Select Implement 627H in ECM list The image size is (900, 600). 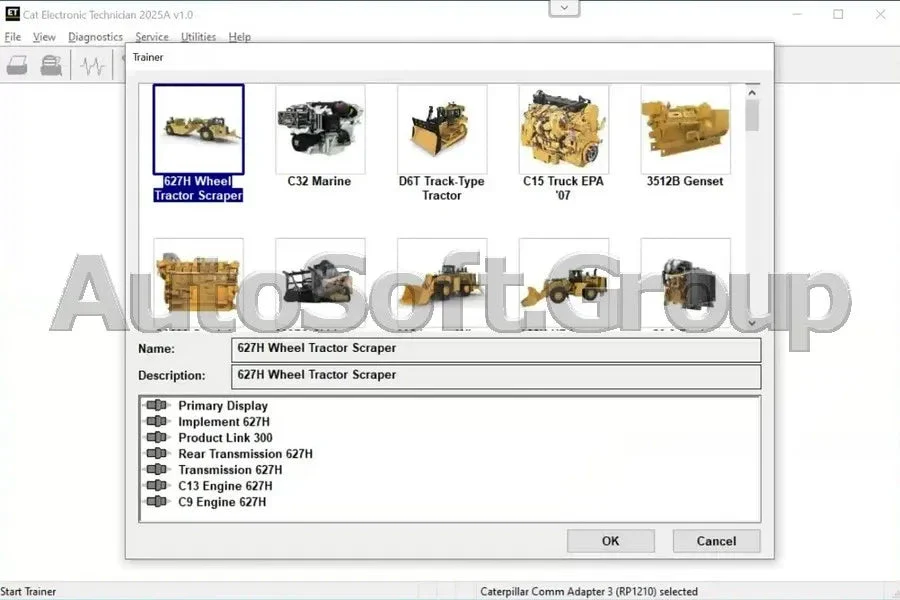(223, 422)
